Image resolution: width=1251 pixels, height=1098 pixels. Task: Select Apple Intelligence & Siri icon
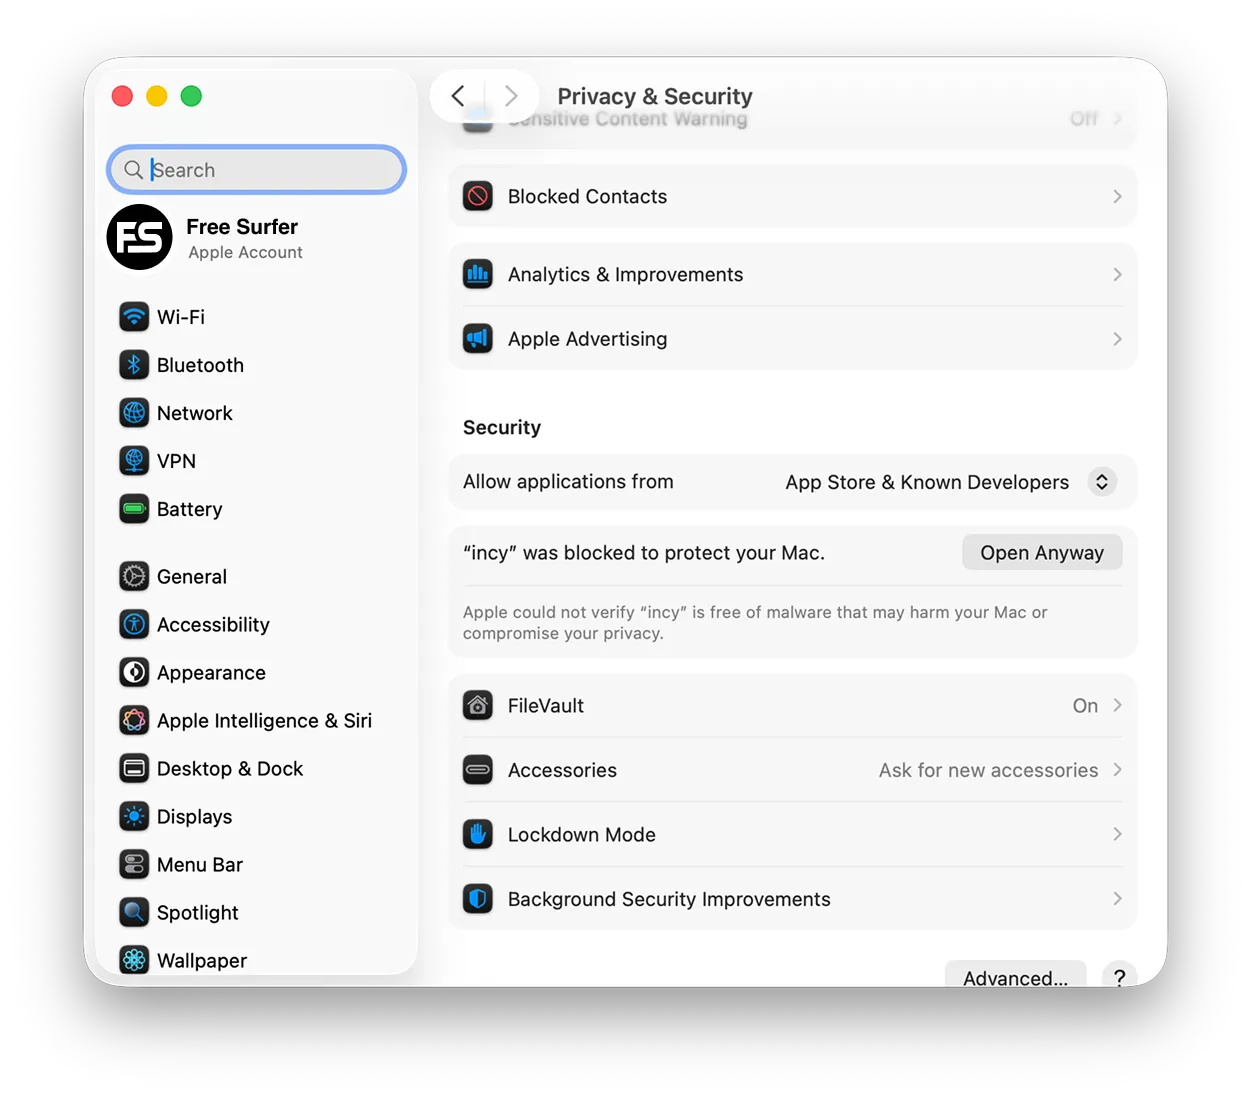(x=134, y=721)
